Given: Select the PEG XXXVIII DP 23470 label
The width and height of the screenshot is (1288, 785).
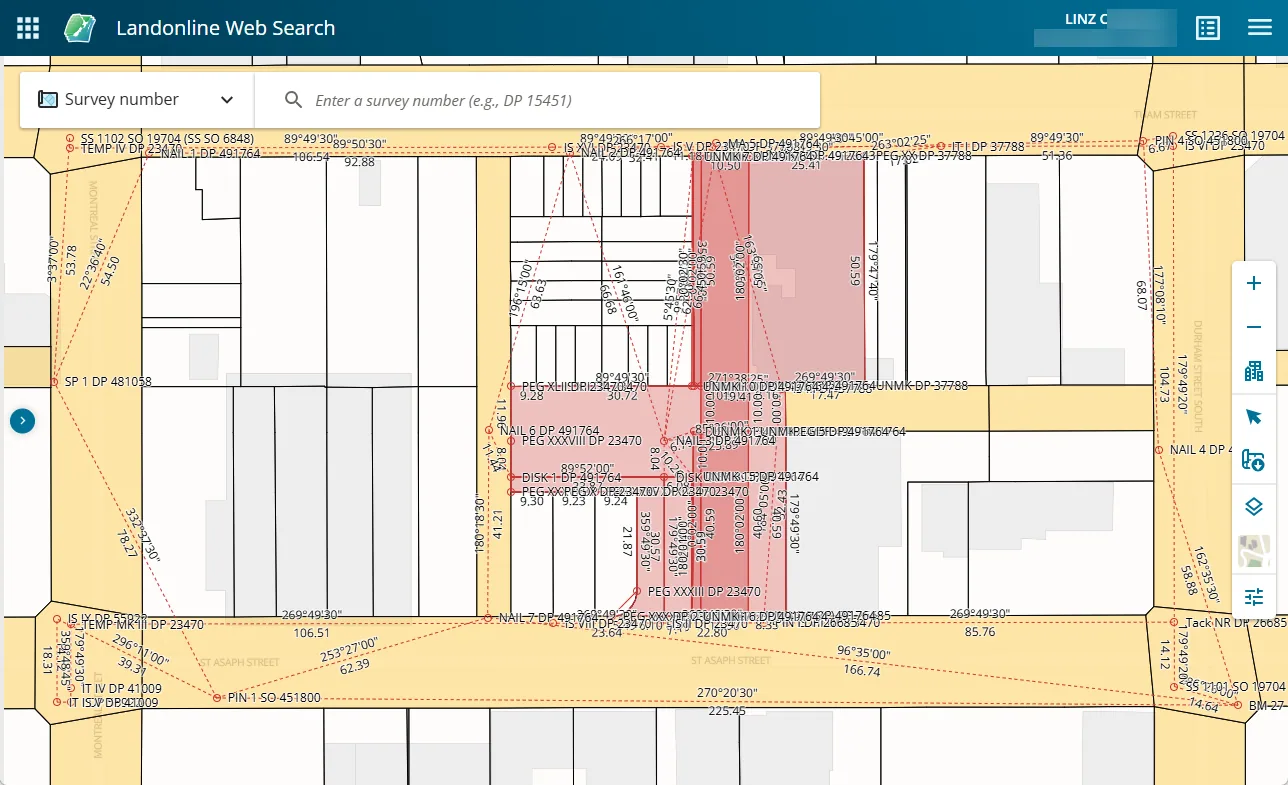Looking at the screenshot, I should pyautogui.click(x=582, y=440).
